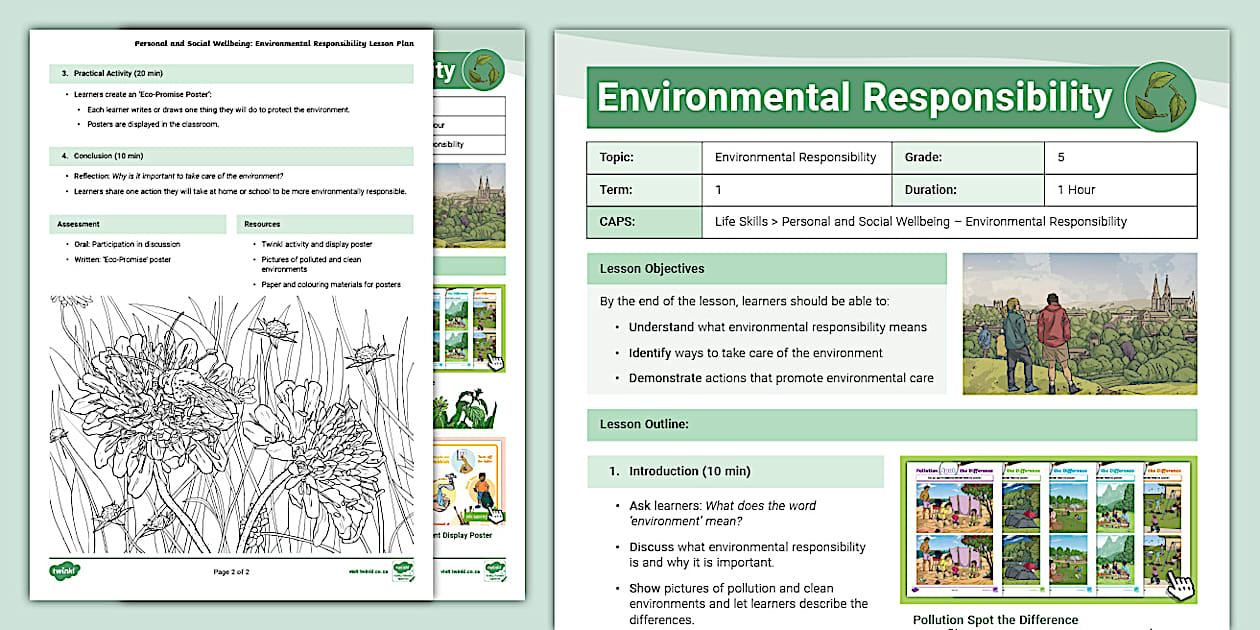The height and width of the screenshot is (630, 1260).
Task: Click the 'Assessment' section header
Action: click(x=137, y=224)
